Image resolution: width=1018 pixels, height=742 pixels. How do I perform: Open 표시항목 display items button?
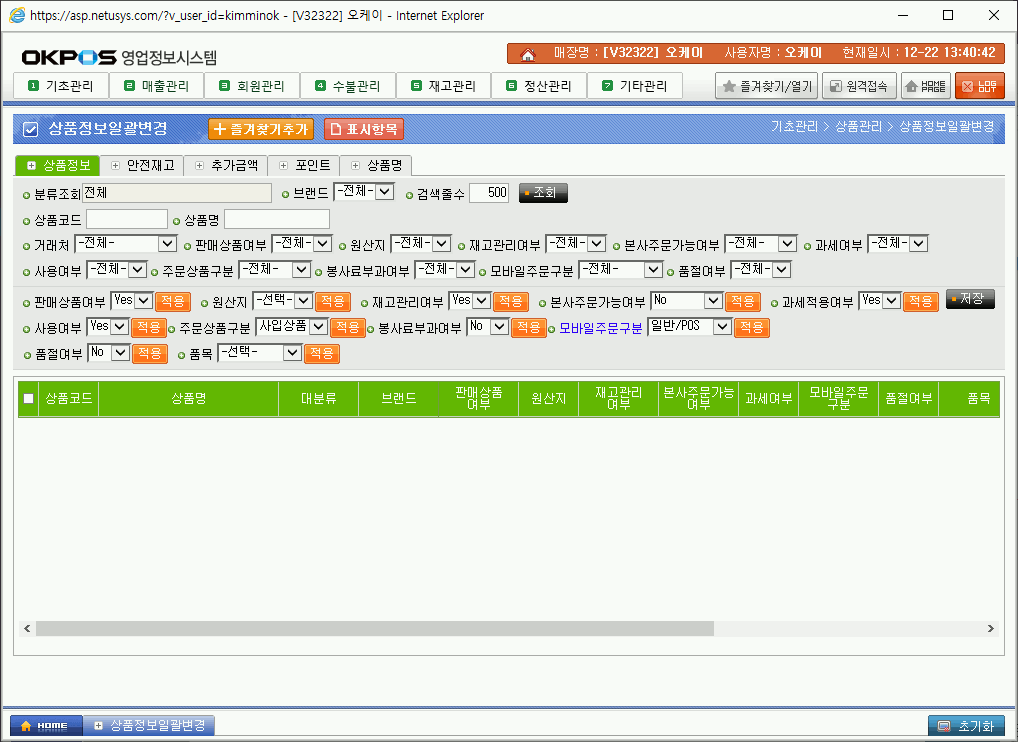[x=364, y=129]
